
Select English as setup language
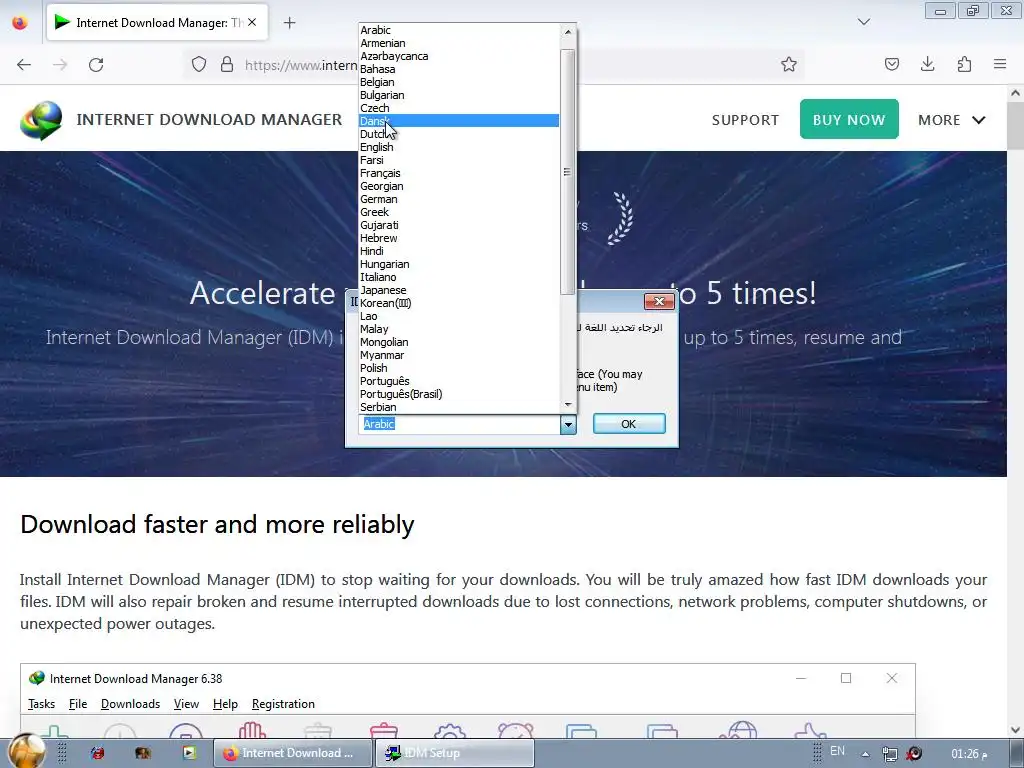[x=459, y=147]
